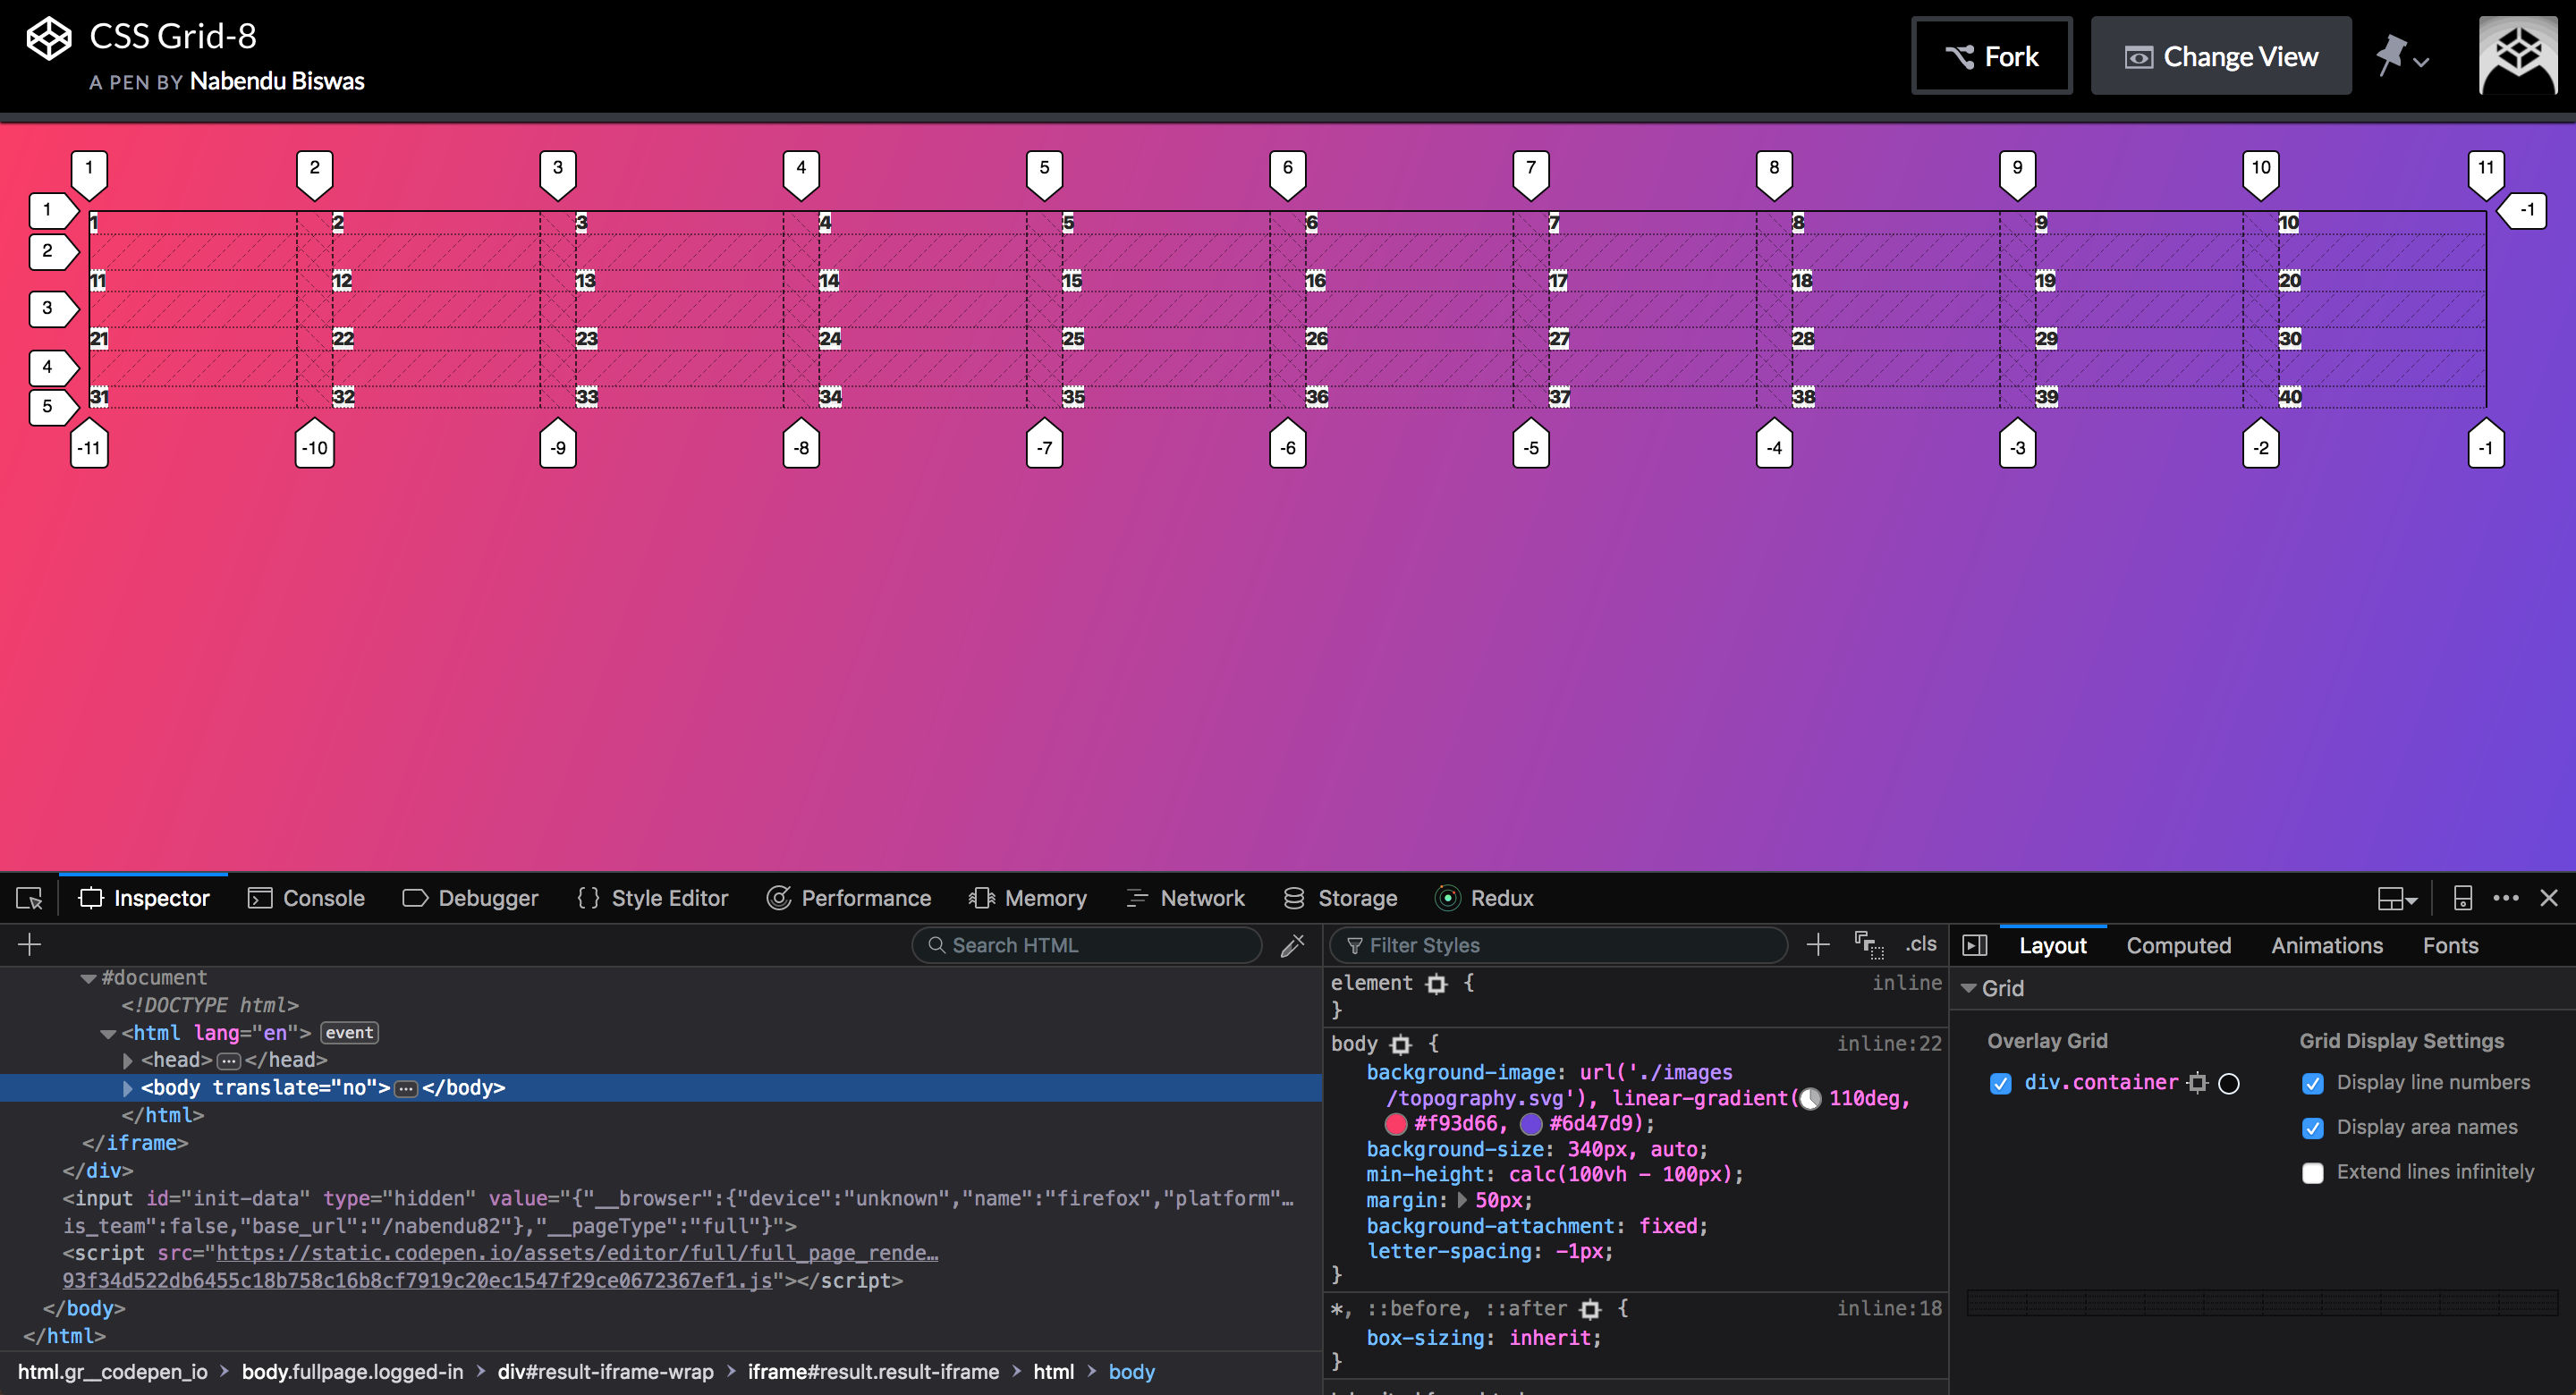Click the ellipsis badge inside body element
The width and height of the screenshot is (2576, 1395).
coord(406,1088)
